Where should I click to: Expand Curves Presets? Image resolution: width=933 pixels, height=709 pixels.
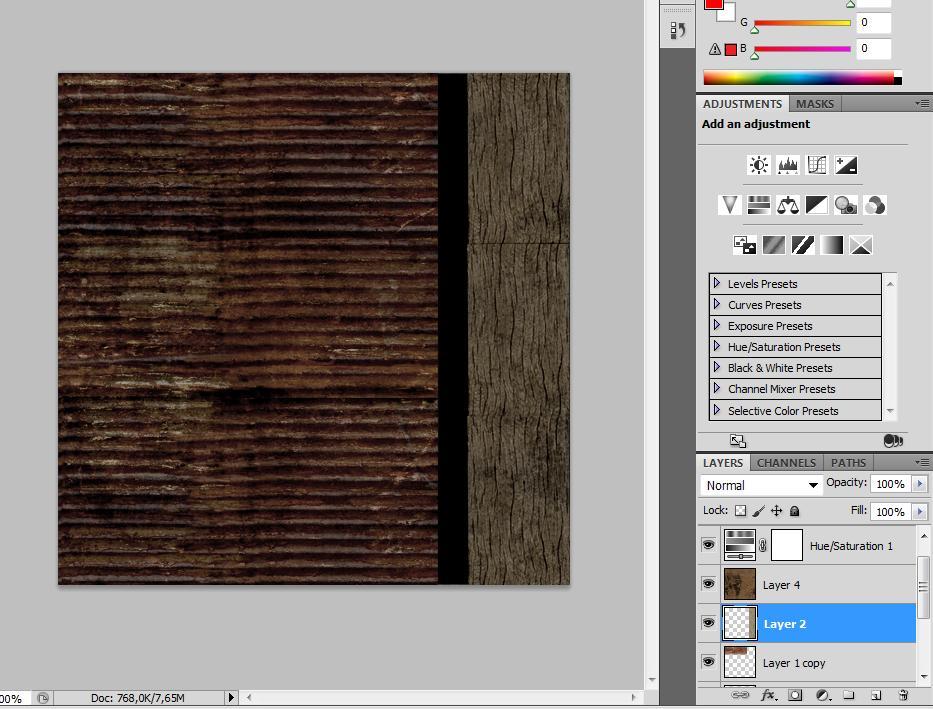click(717, 304)
